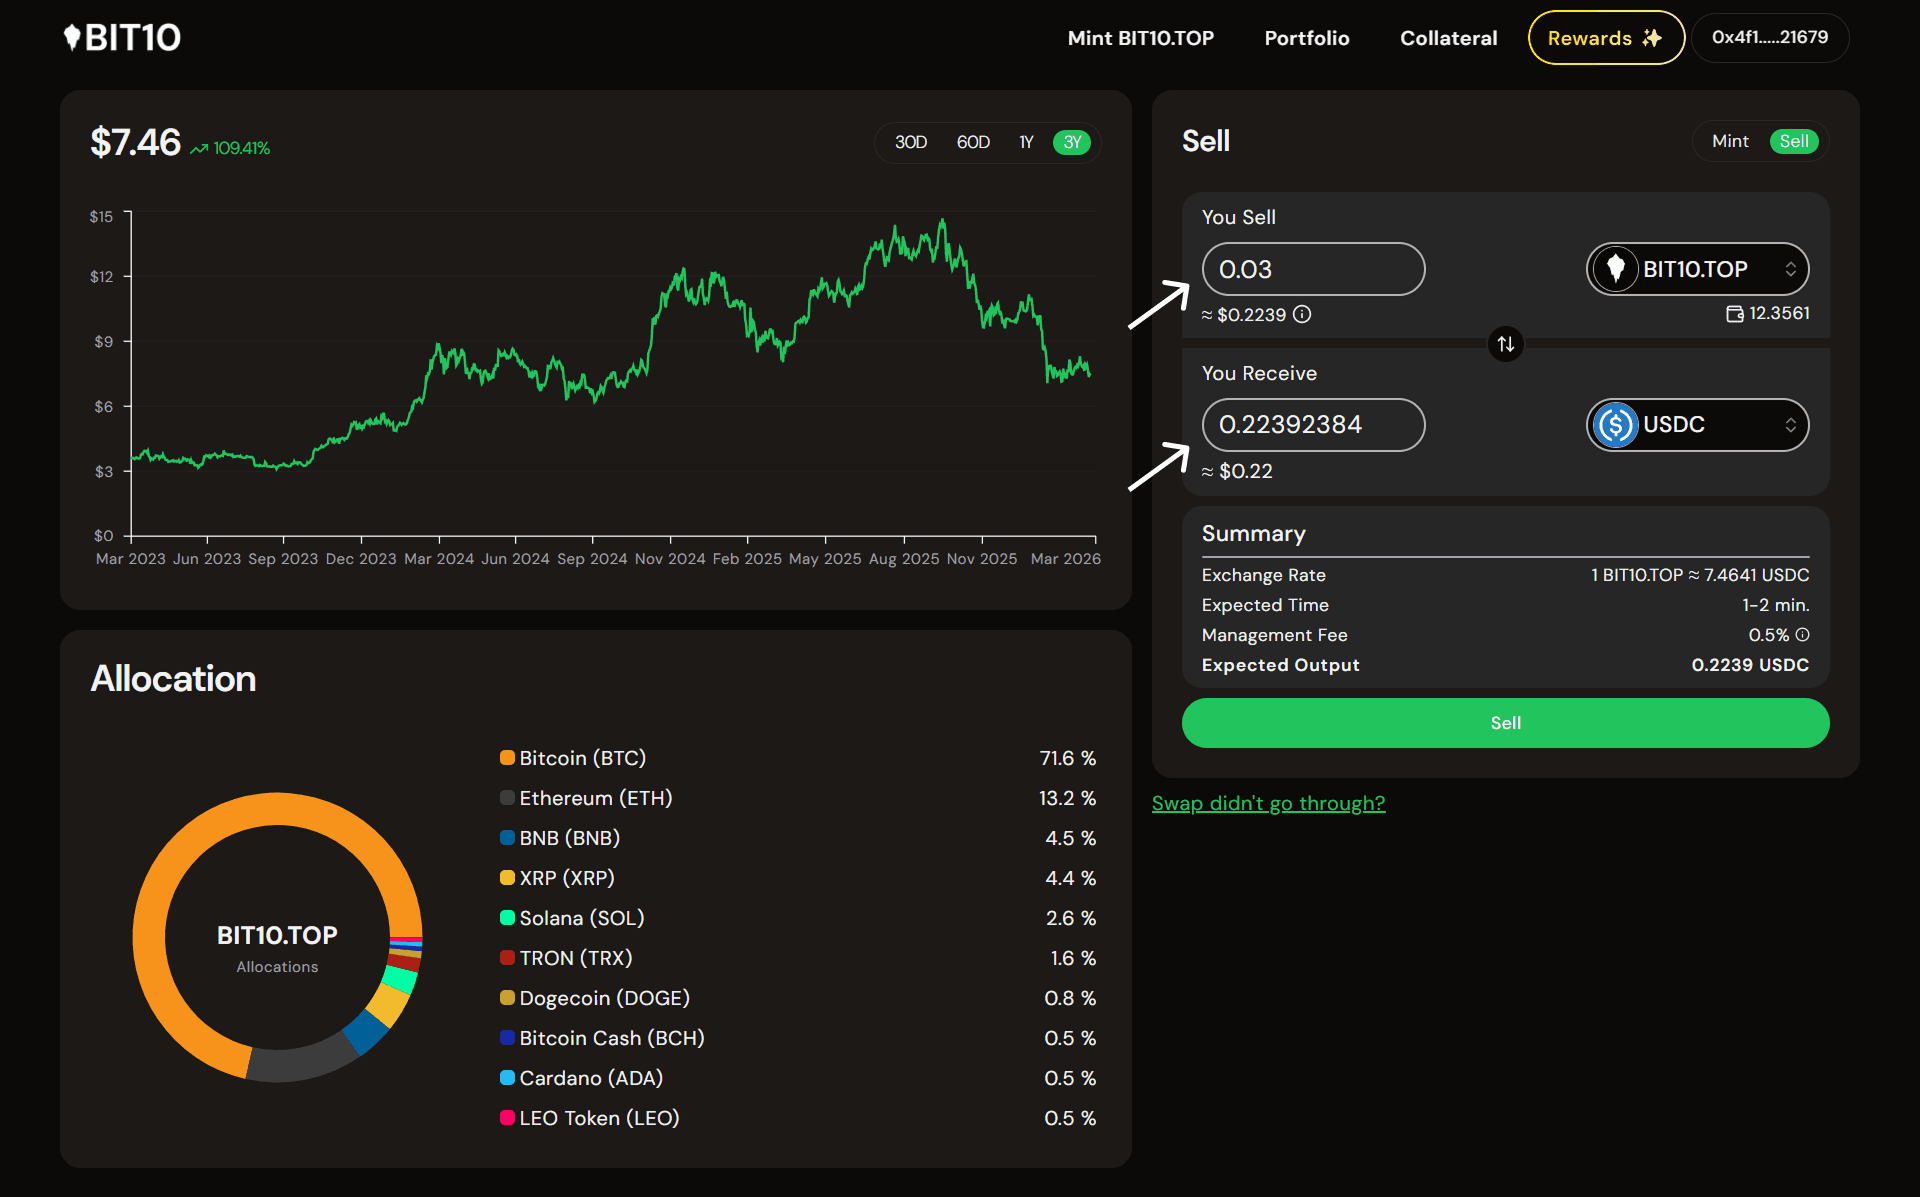Select the 30D chart range
The height and width of the screenshot is (1197, 1920).
point(911,142)
